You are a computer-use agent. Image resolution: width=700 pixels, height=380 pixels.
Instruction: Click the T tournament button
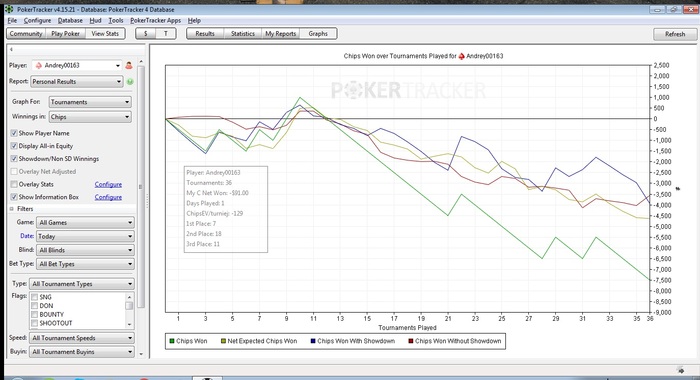coord(166,33)
